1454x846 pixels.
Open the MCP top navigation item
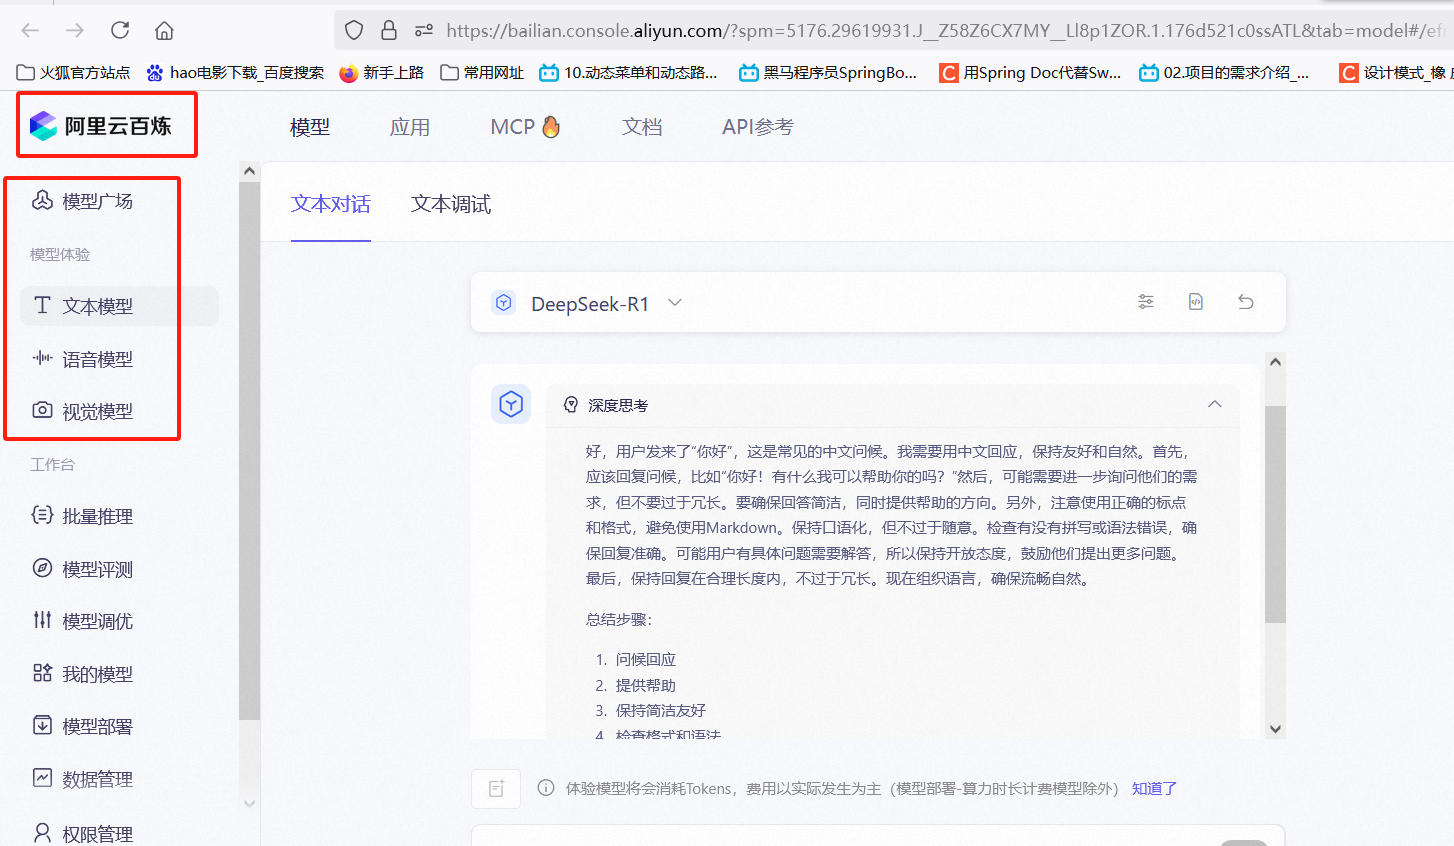[525, 127]
